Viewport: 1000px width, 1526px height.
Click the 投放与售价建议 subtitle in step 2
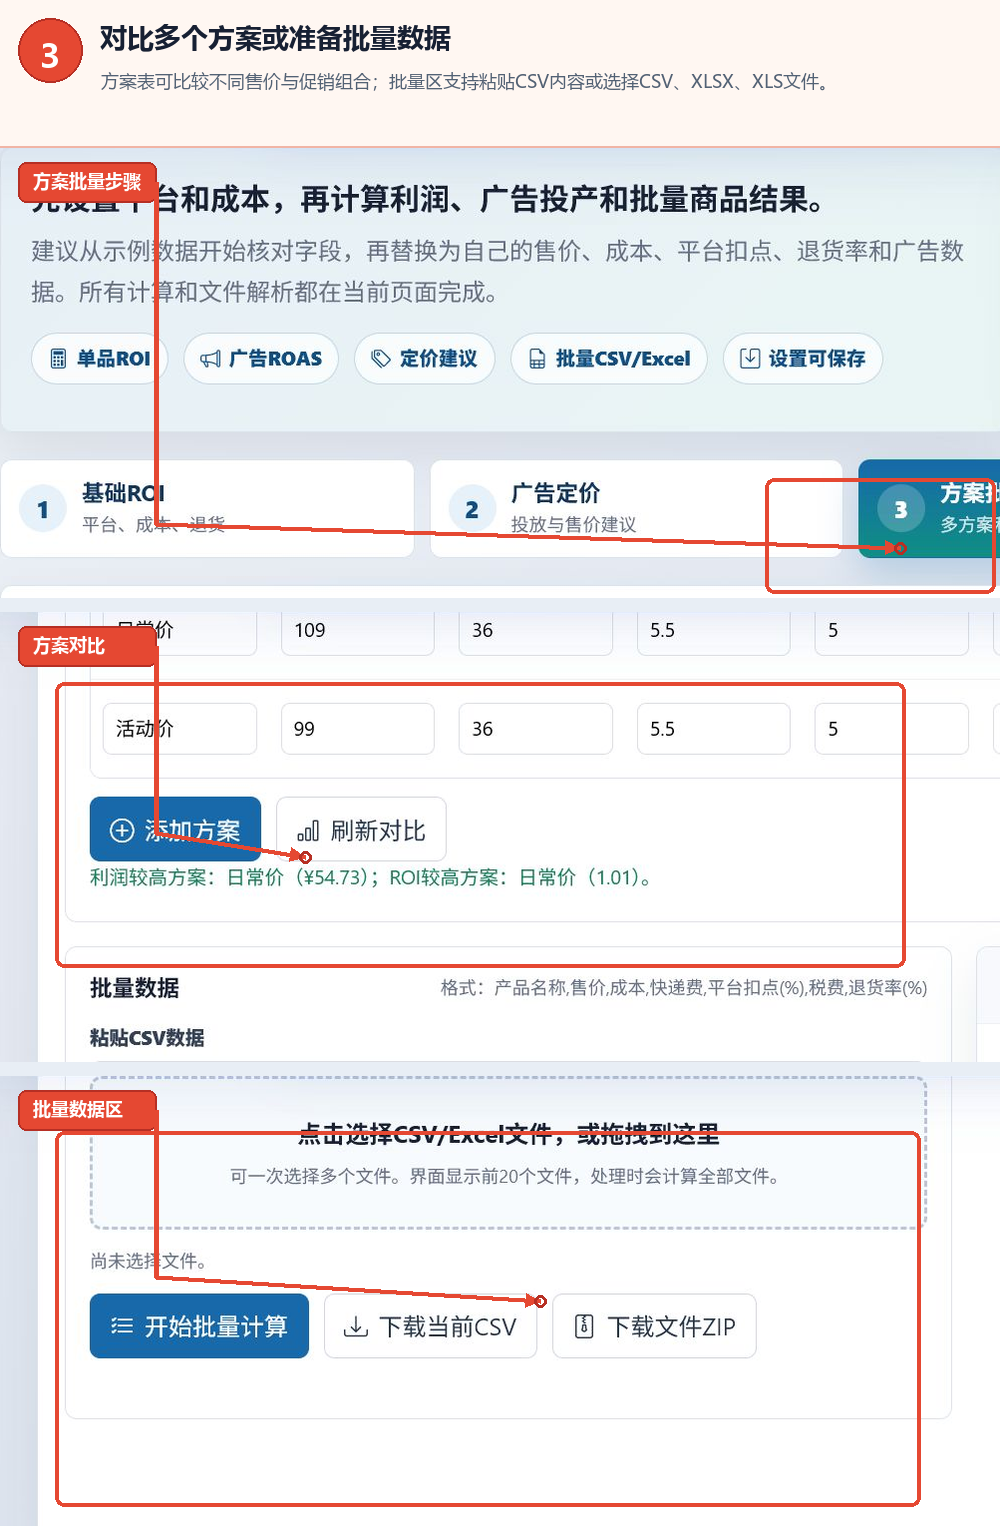tap(573, 524)
